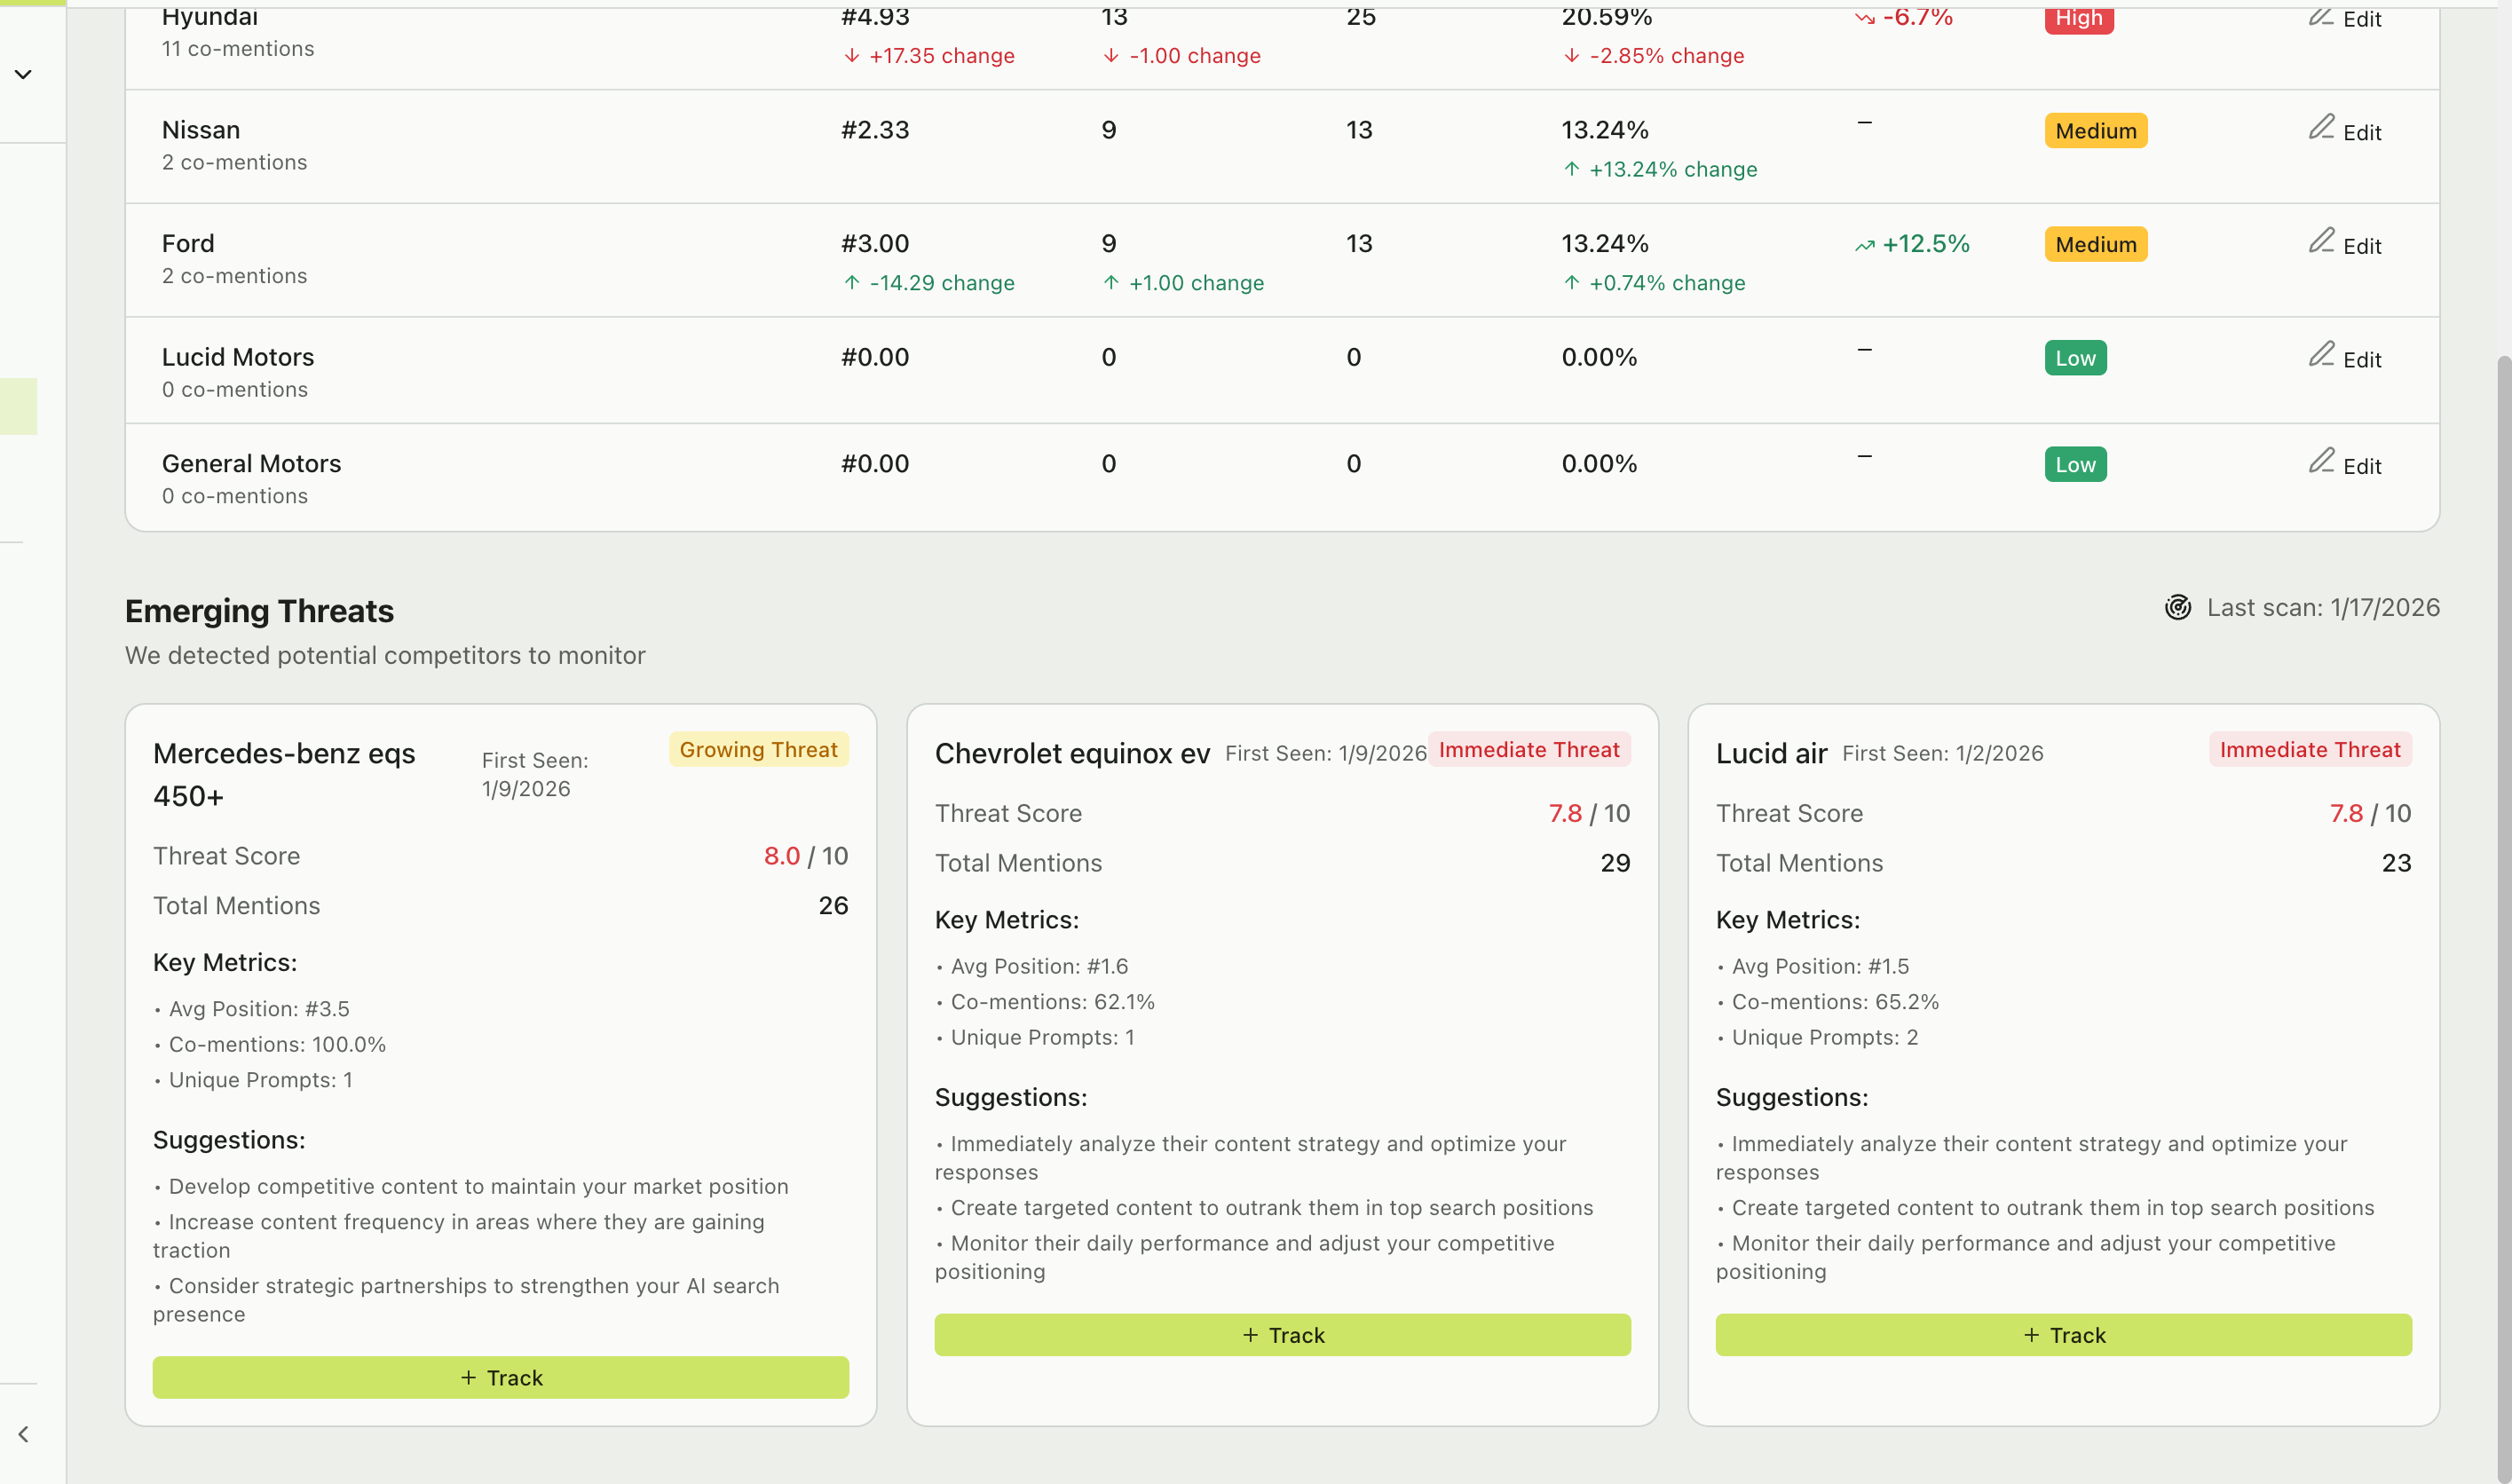Track the Chevrolet equinox ev competitor
This screenshot has width=2512, height=1484.
[1283, 1334]
